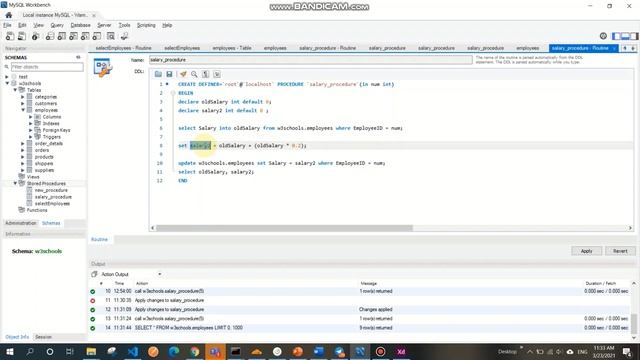
Task: Collapse the w3schools schema
Action: tap(7, 83)
